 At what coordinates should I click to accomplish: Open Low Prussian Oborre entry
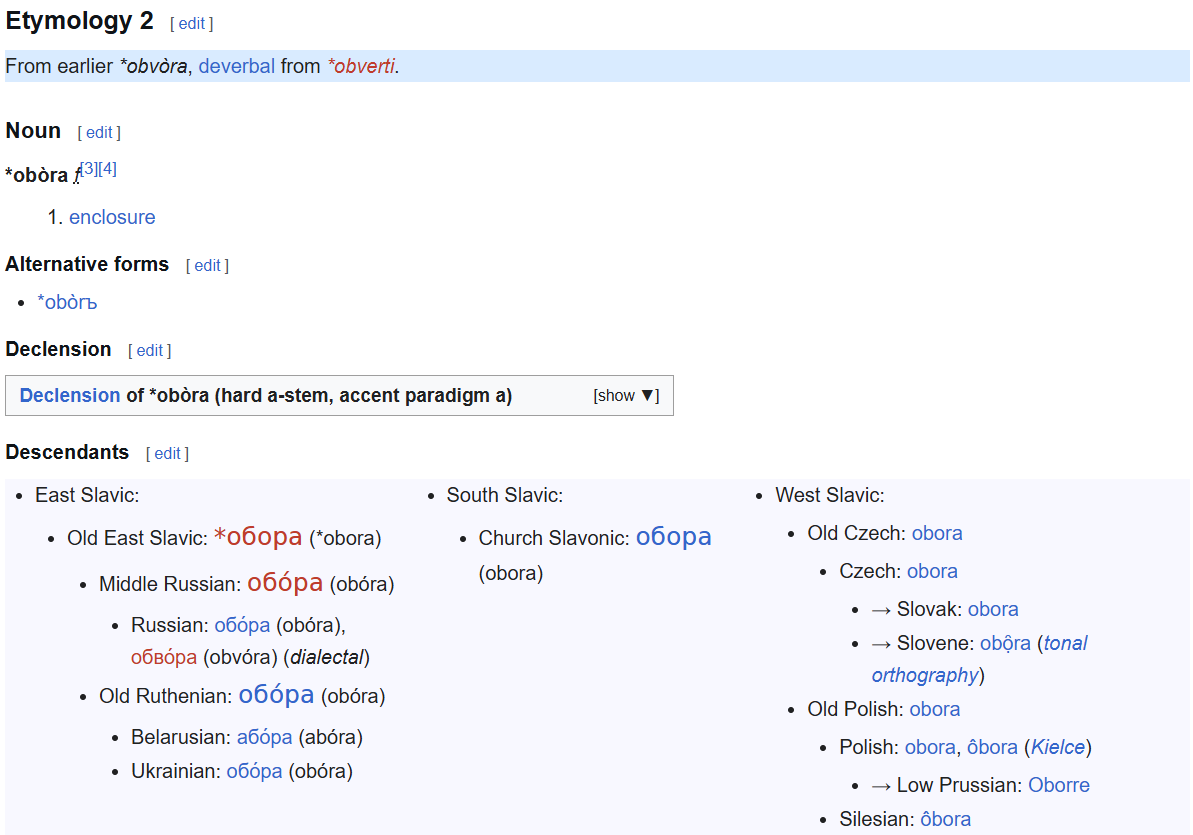click(x=1058, y=786)
